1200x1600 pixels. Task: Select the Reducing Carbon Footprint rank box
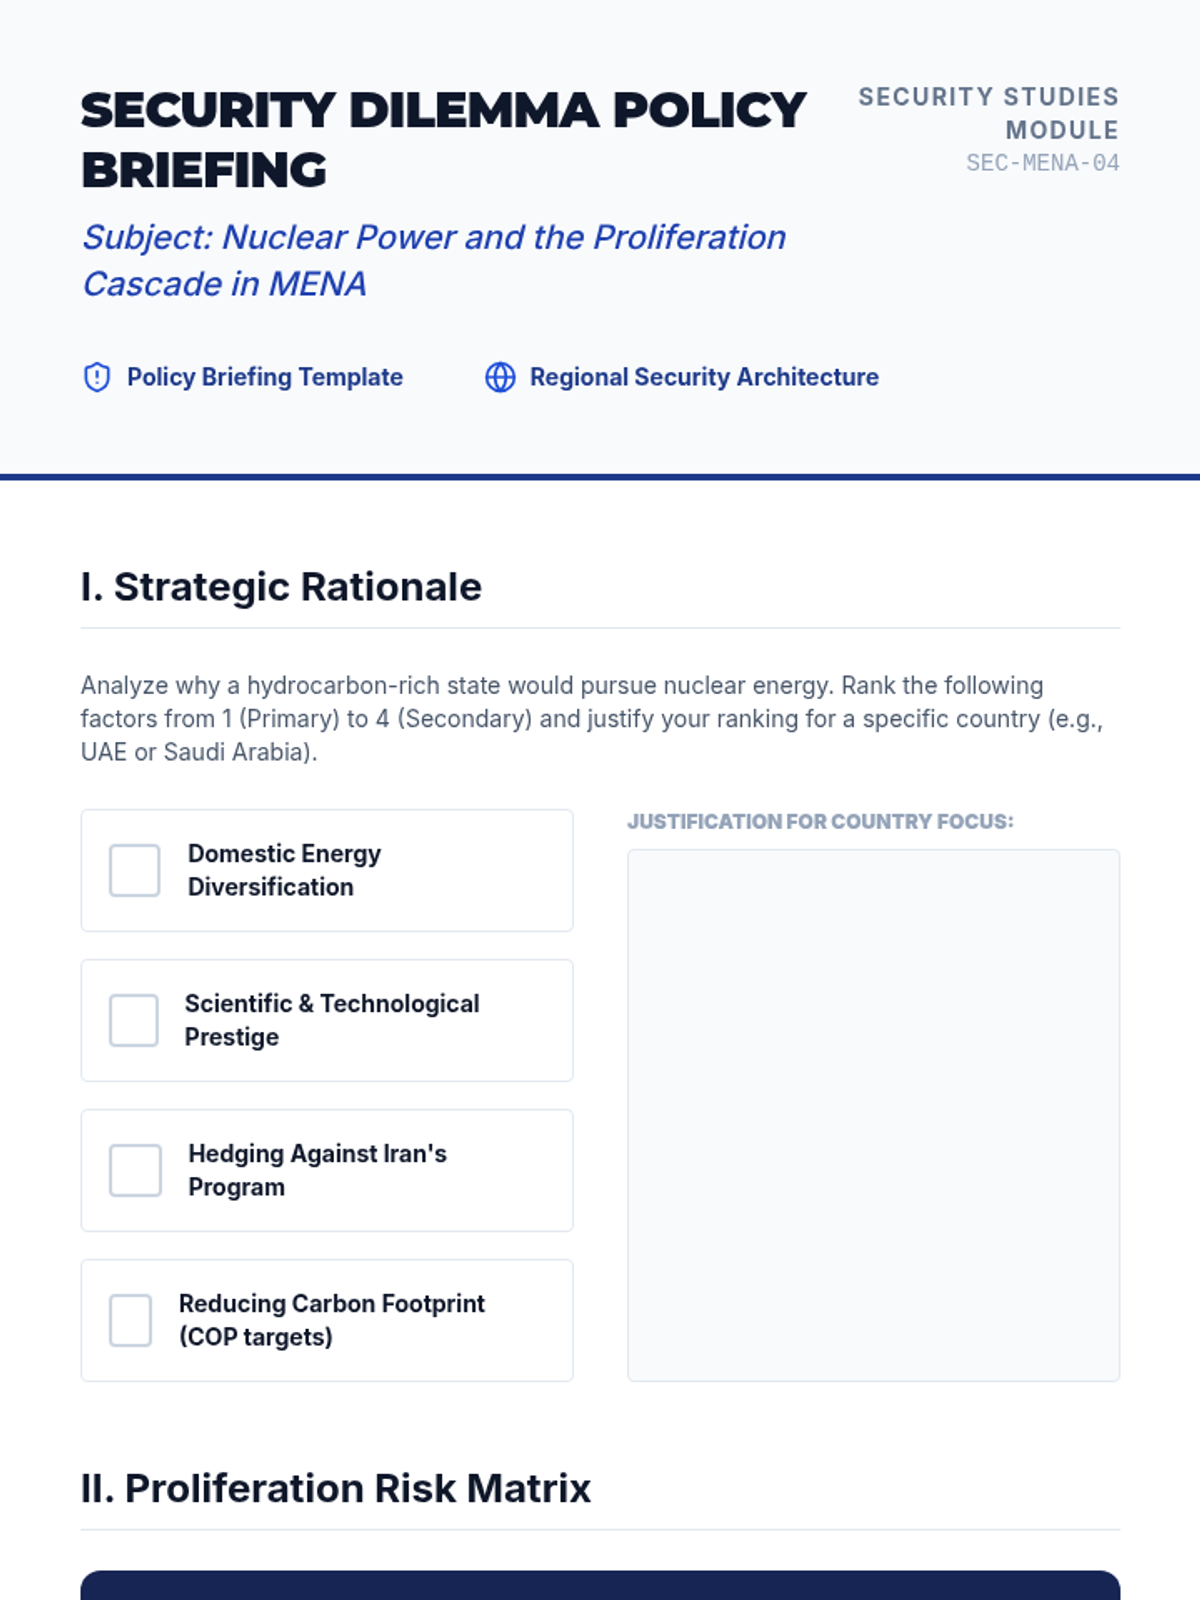(x=131, y=1320)
